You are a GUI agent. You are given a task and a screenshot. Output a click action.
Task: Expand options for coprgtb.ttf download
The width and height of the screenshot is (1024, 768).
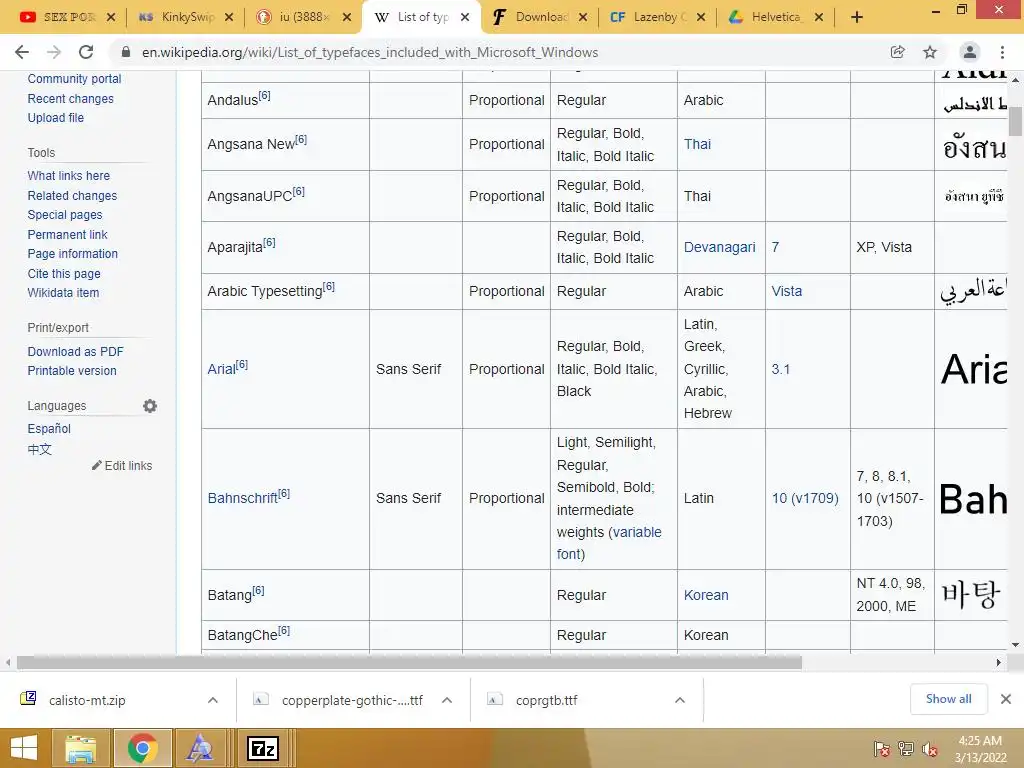(x=680, y=700)
